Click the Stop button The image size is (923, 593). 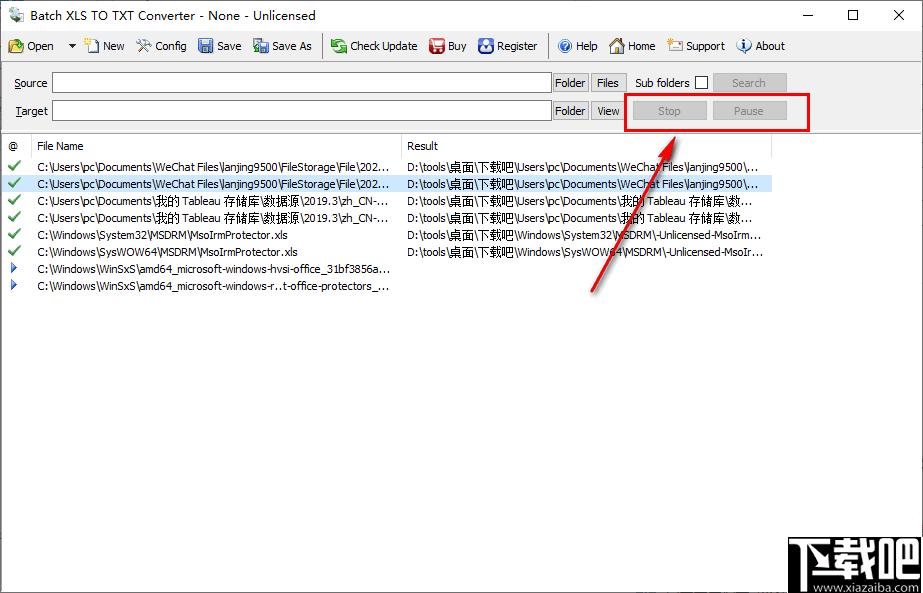coord(669,111)
